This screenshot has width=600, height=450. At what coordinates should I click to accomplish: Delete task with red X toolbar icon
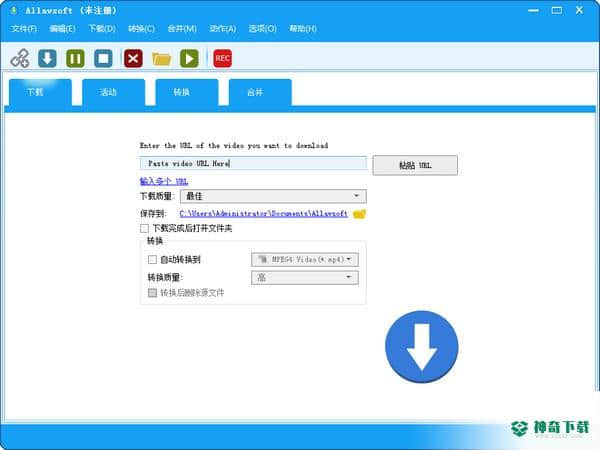pyautogui.click(x=133, y=59)
